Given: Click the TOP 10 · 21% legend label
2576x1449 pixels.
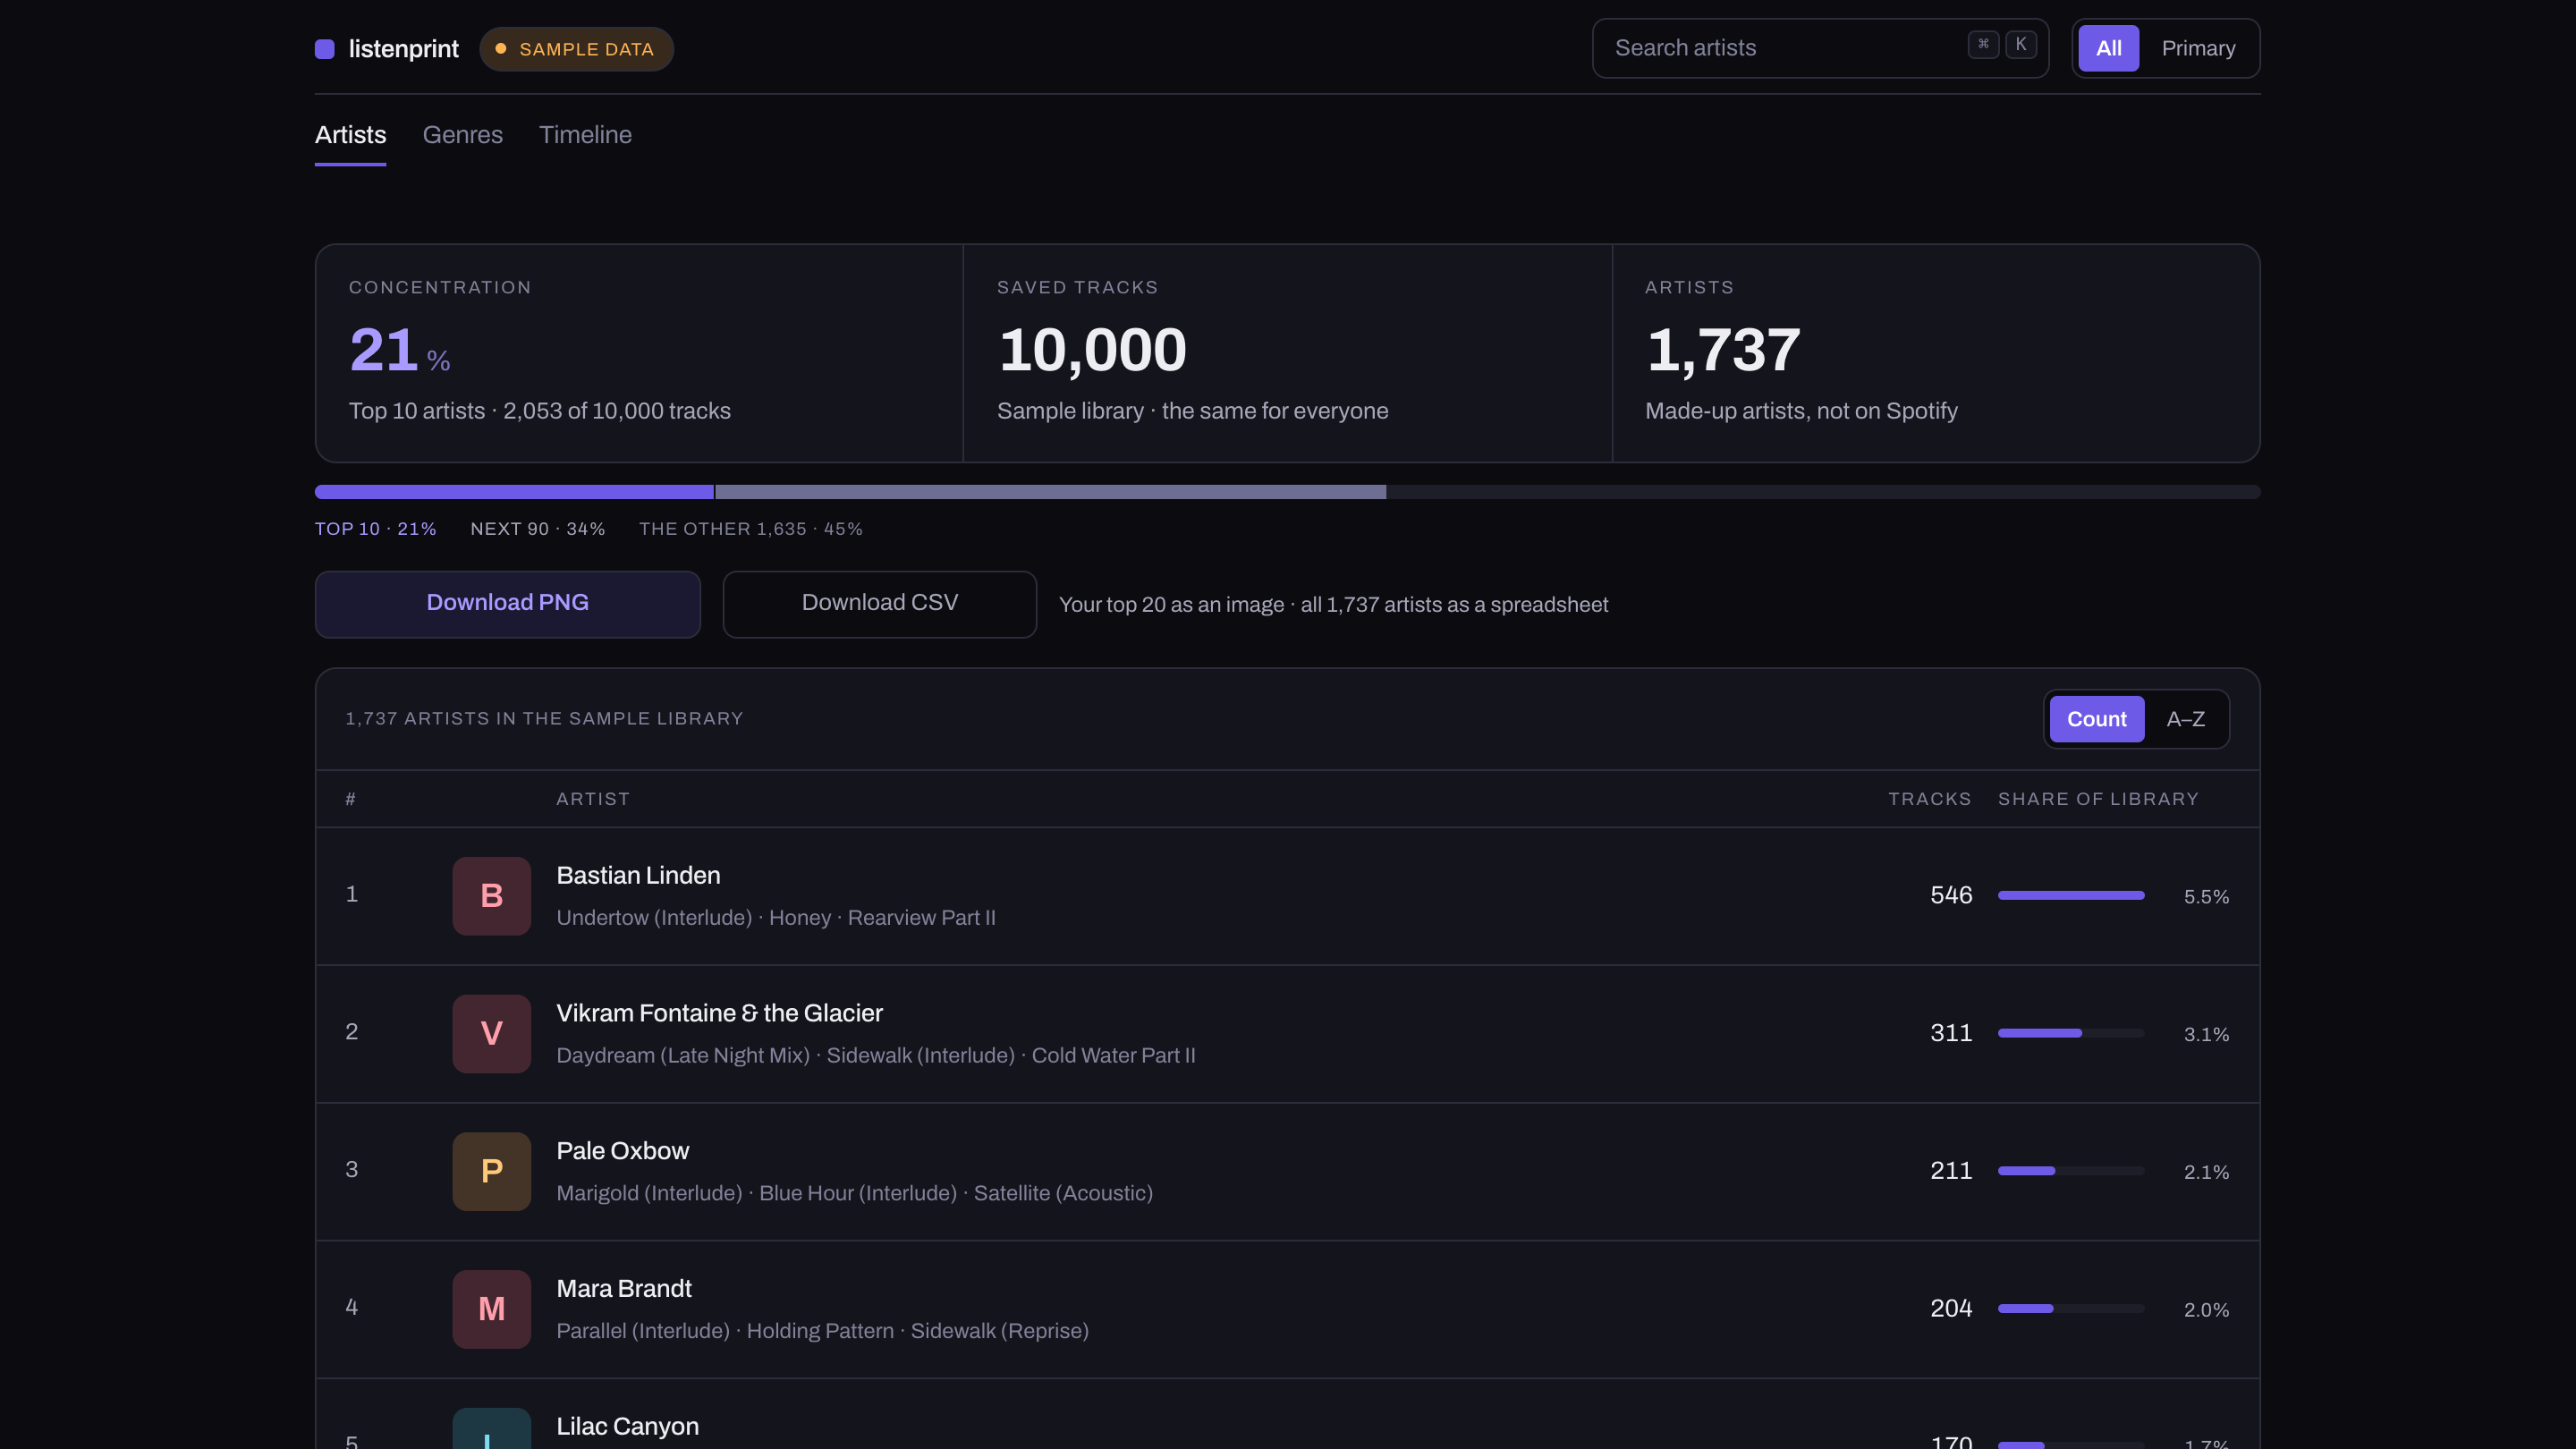Looking at the screenshot, I should pyautogui.click(x=376, y=529).
